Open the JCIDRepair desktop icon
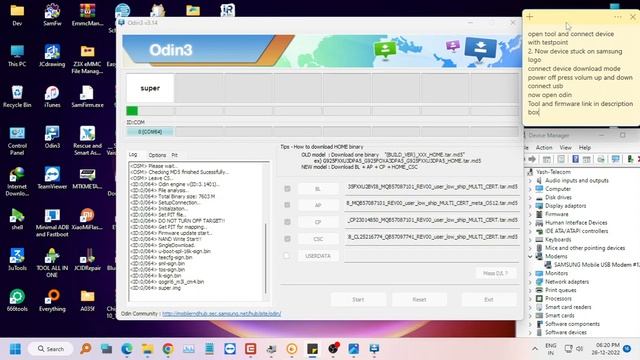Screen dimensions: 640x360 click(x=87, y=259)
